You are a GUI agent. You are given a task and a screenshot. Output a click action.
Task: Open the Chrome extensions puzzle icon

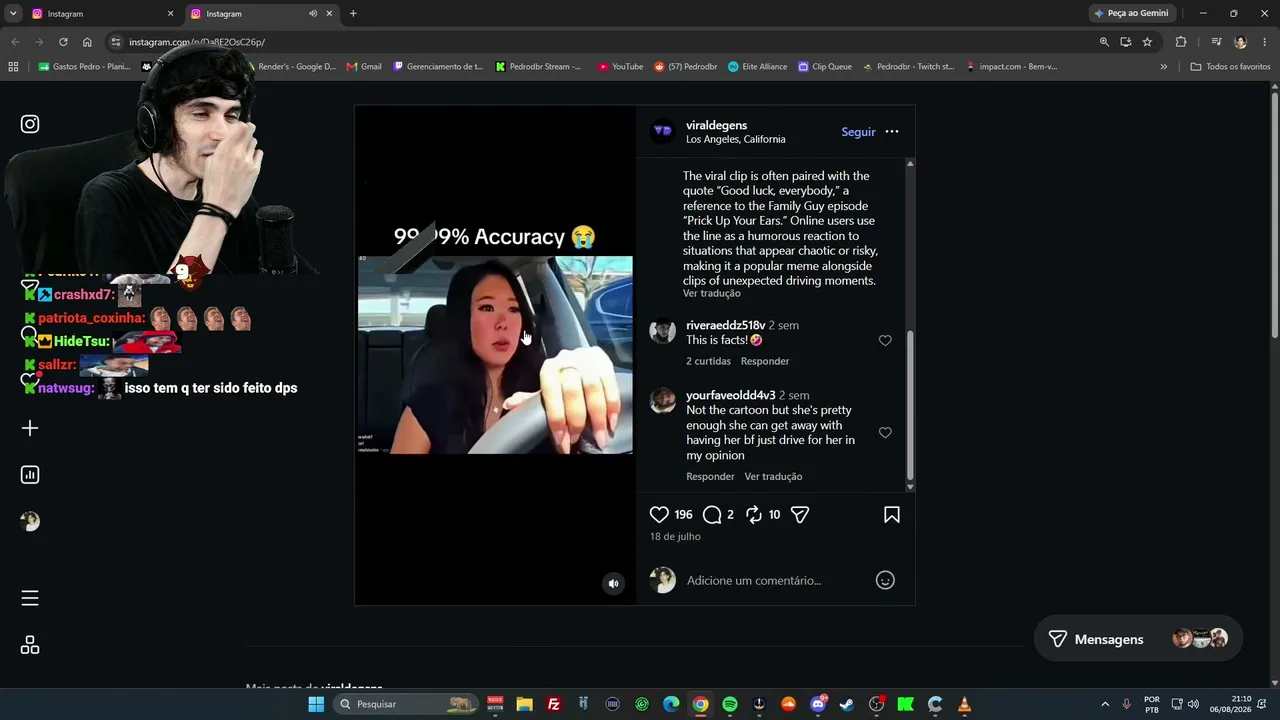coord(1181,42)
